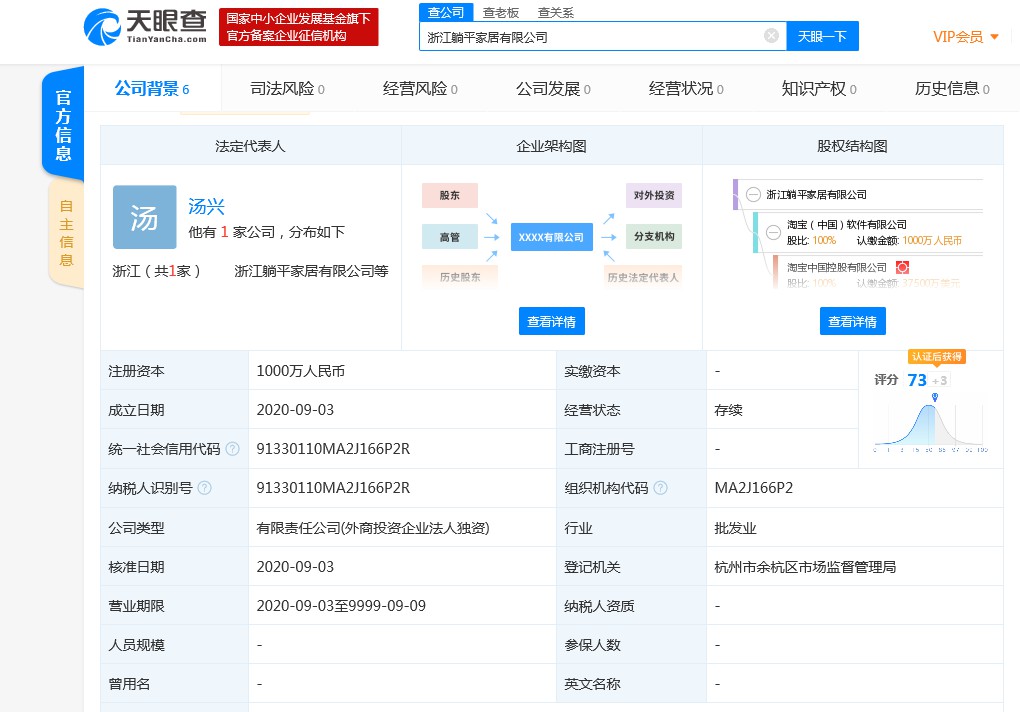The width and height of the screenshot is (1020, 712).
Task: Open 淘宝（中国）软件有限公司 in equity tree
Action: [846, 224]
